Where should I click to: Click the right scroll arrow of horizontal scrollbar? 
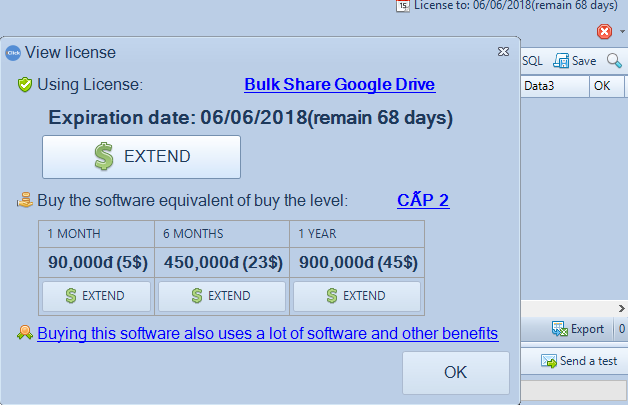coord(621,308)
